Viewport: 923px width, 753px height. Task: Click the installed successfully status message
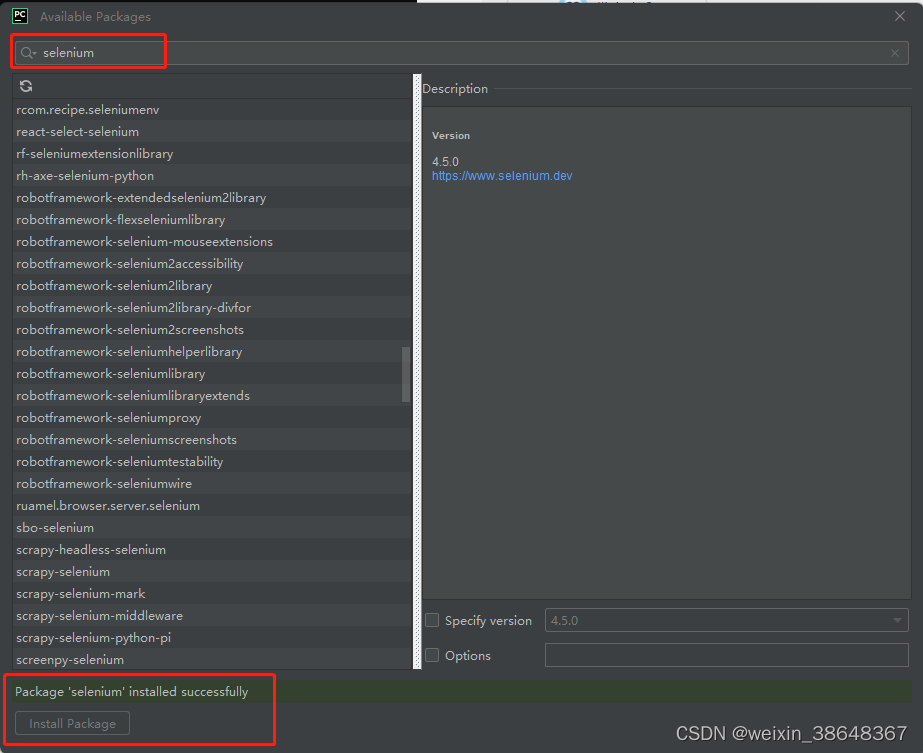pos(131,692)
